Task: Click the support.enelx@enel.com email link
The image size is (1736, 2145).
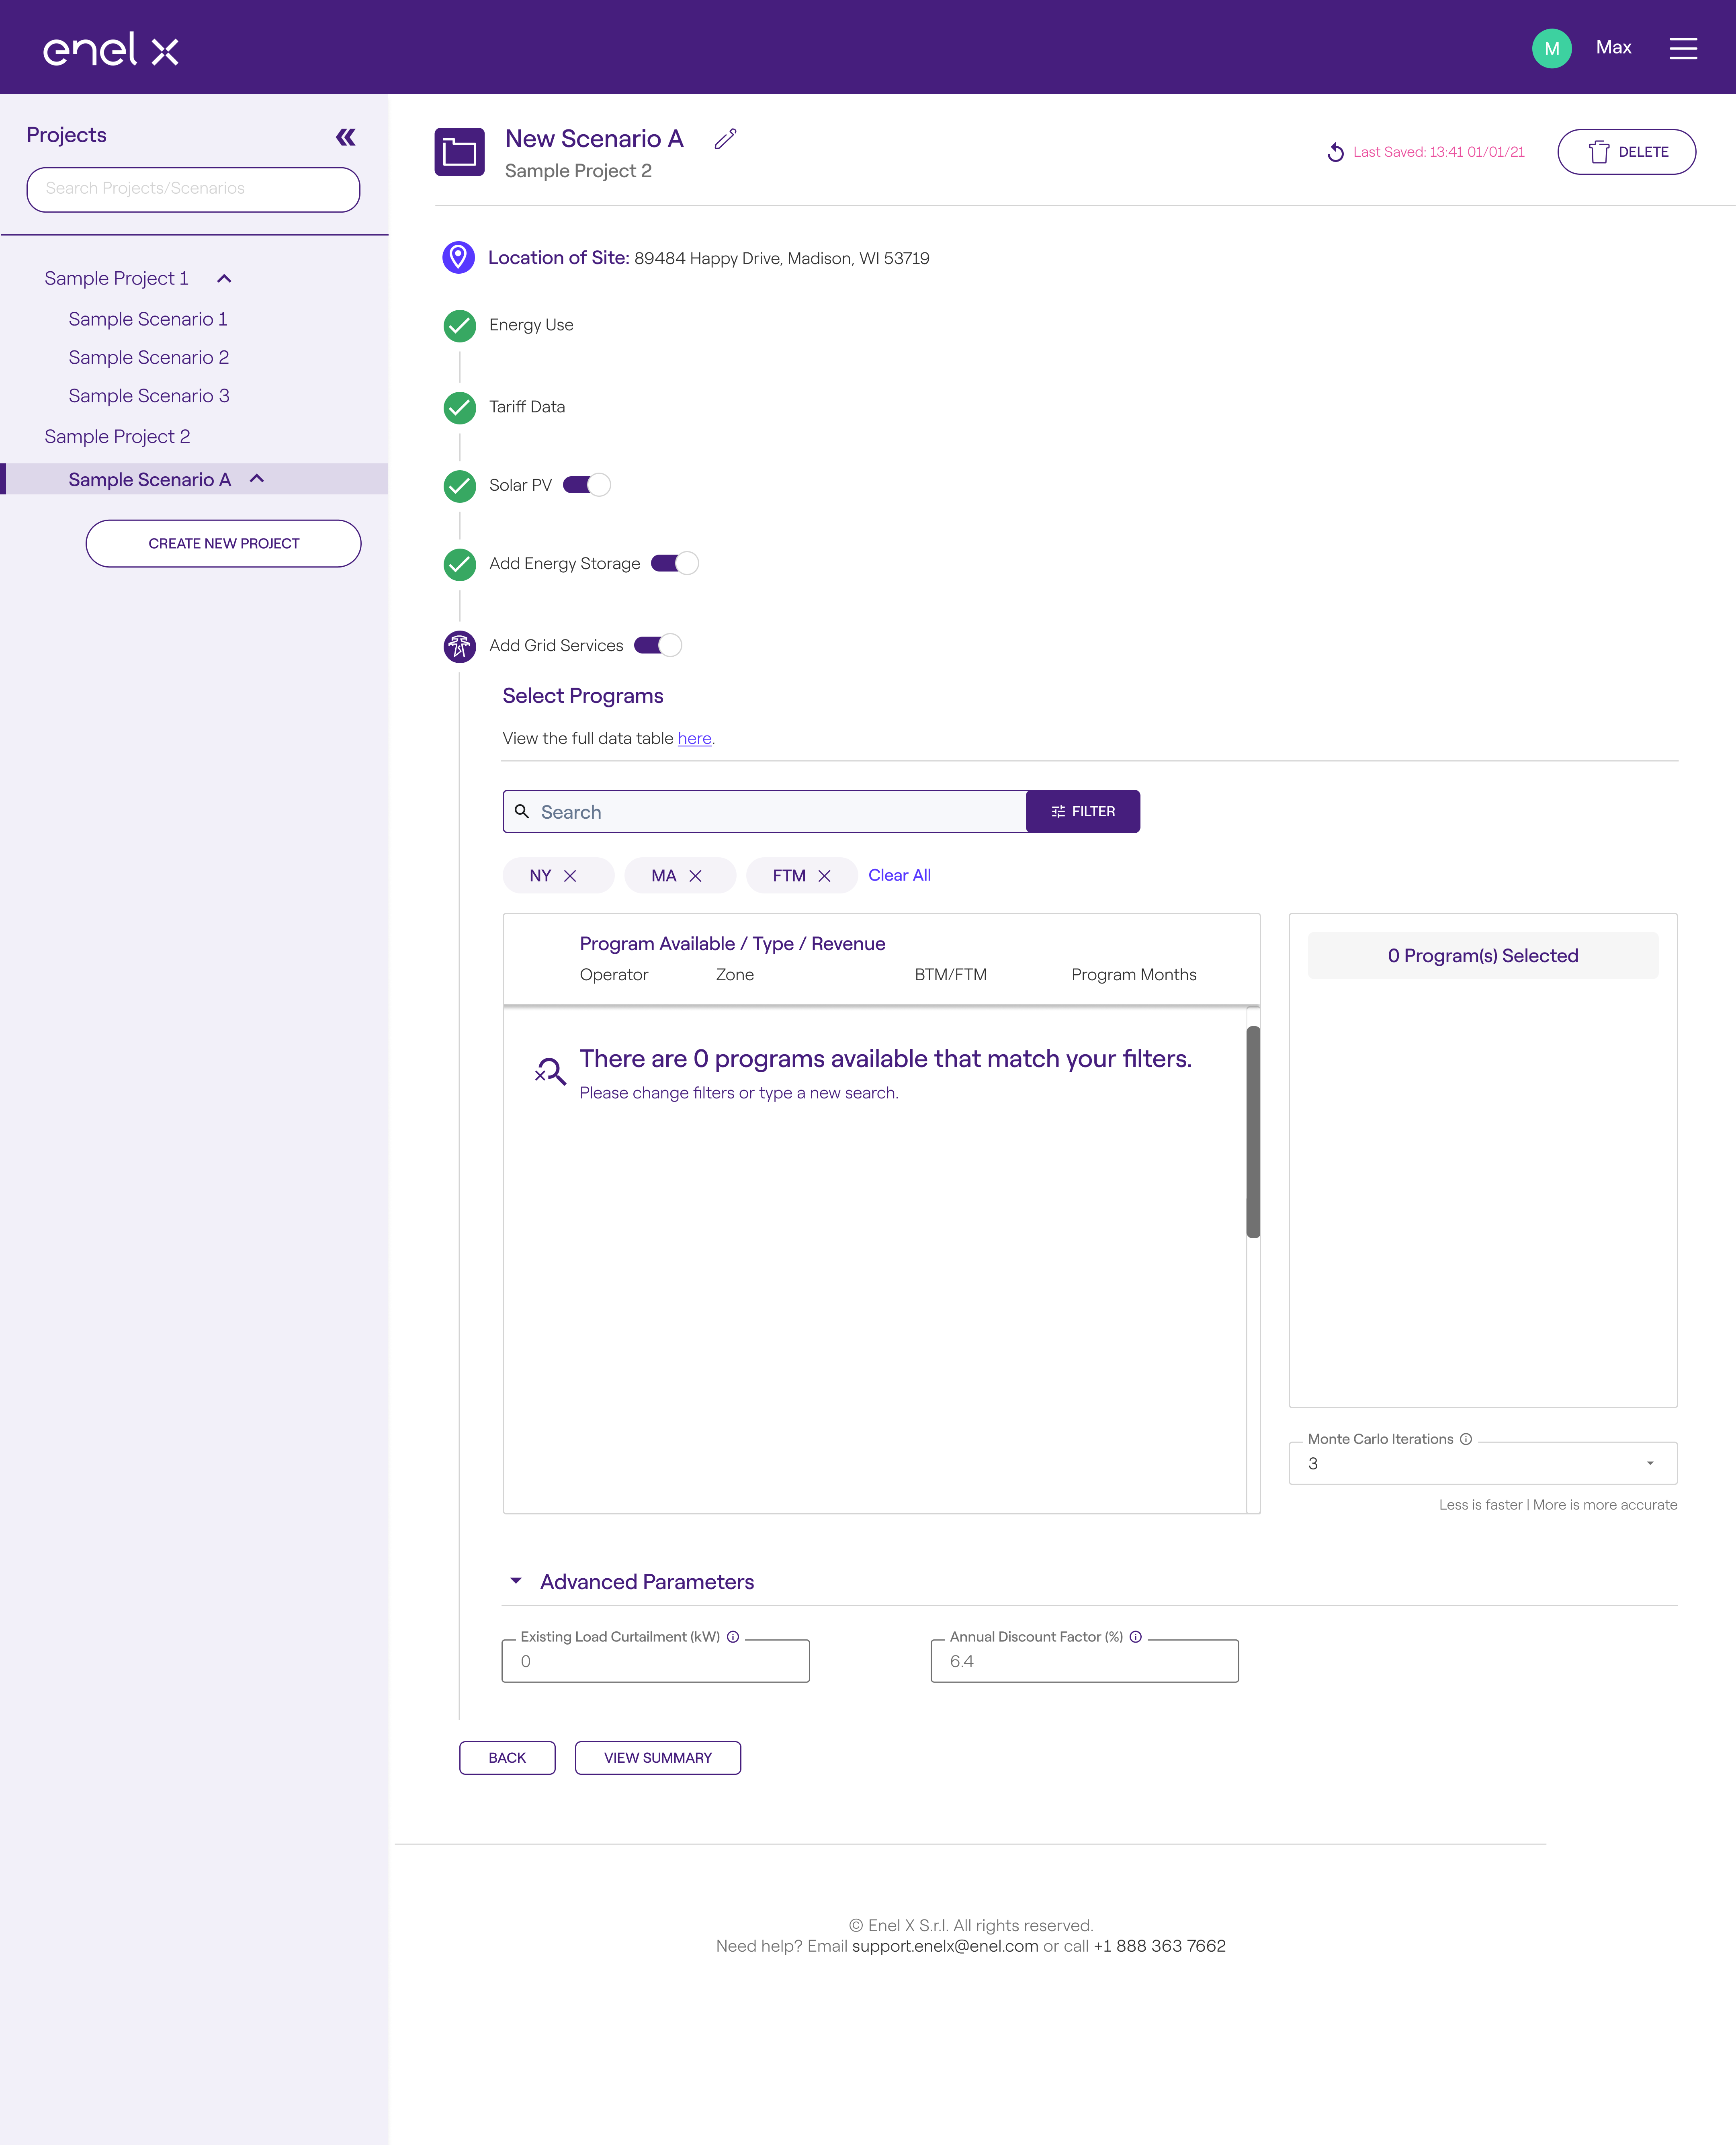Action: tap(945, 1946)
